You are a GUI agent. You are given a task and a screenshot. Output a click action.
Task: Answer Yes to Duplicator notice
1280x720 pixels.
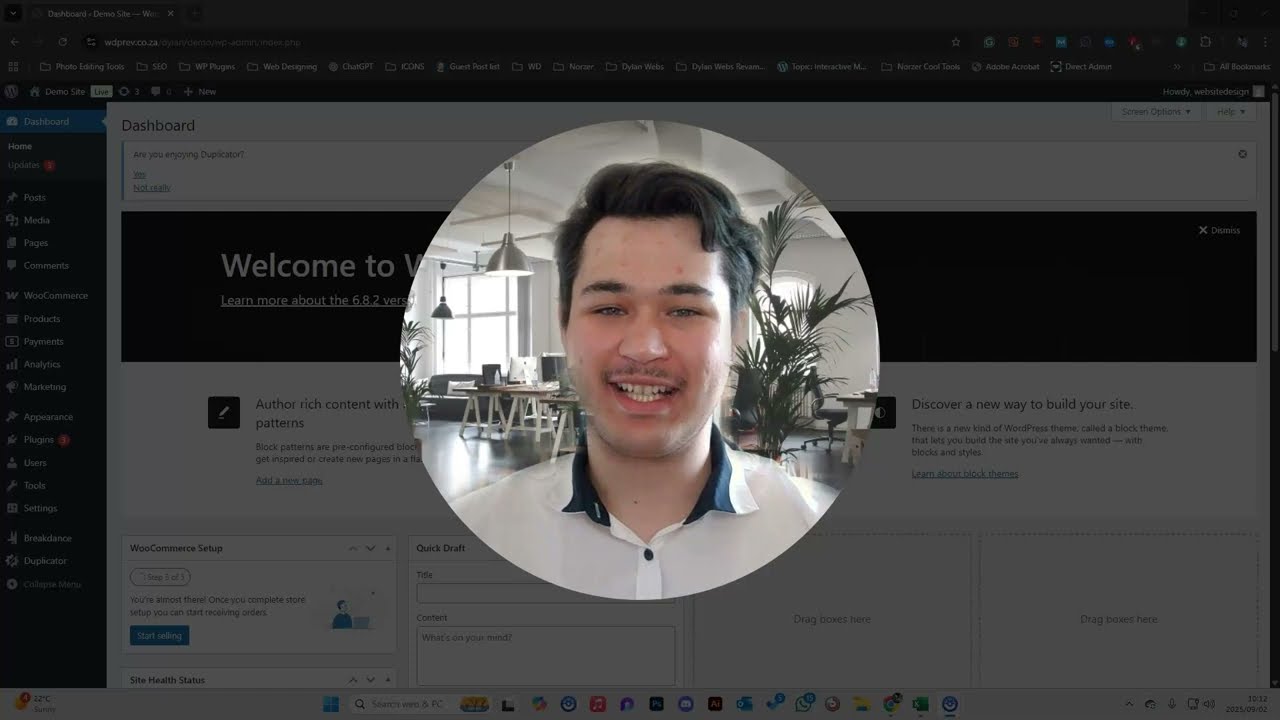139,174
